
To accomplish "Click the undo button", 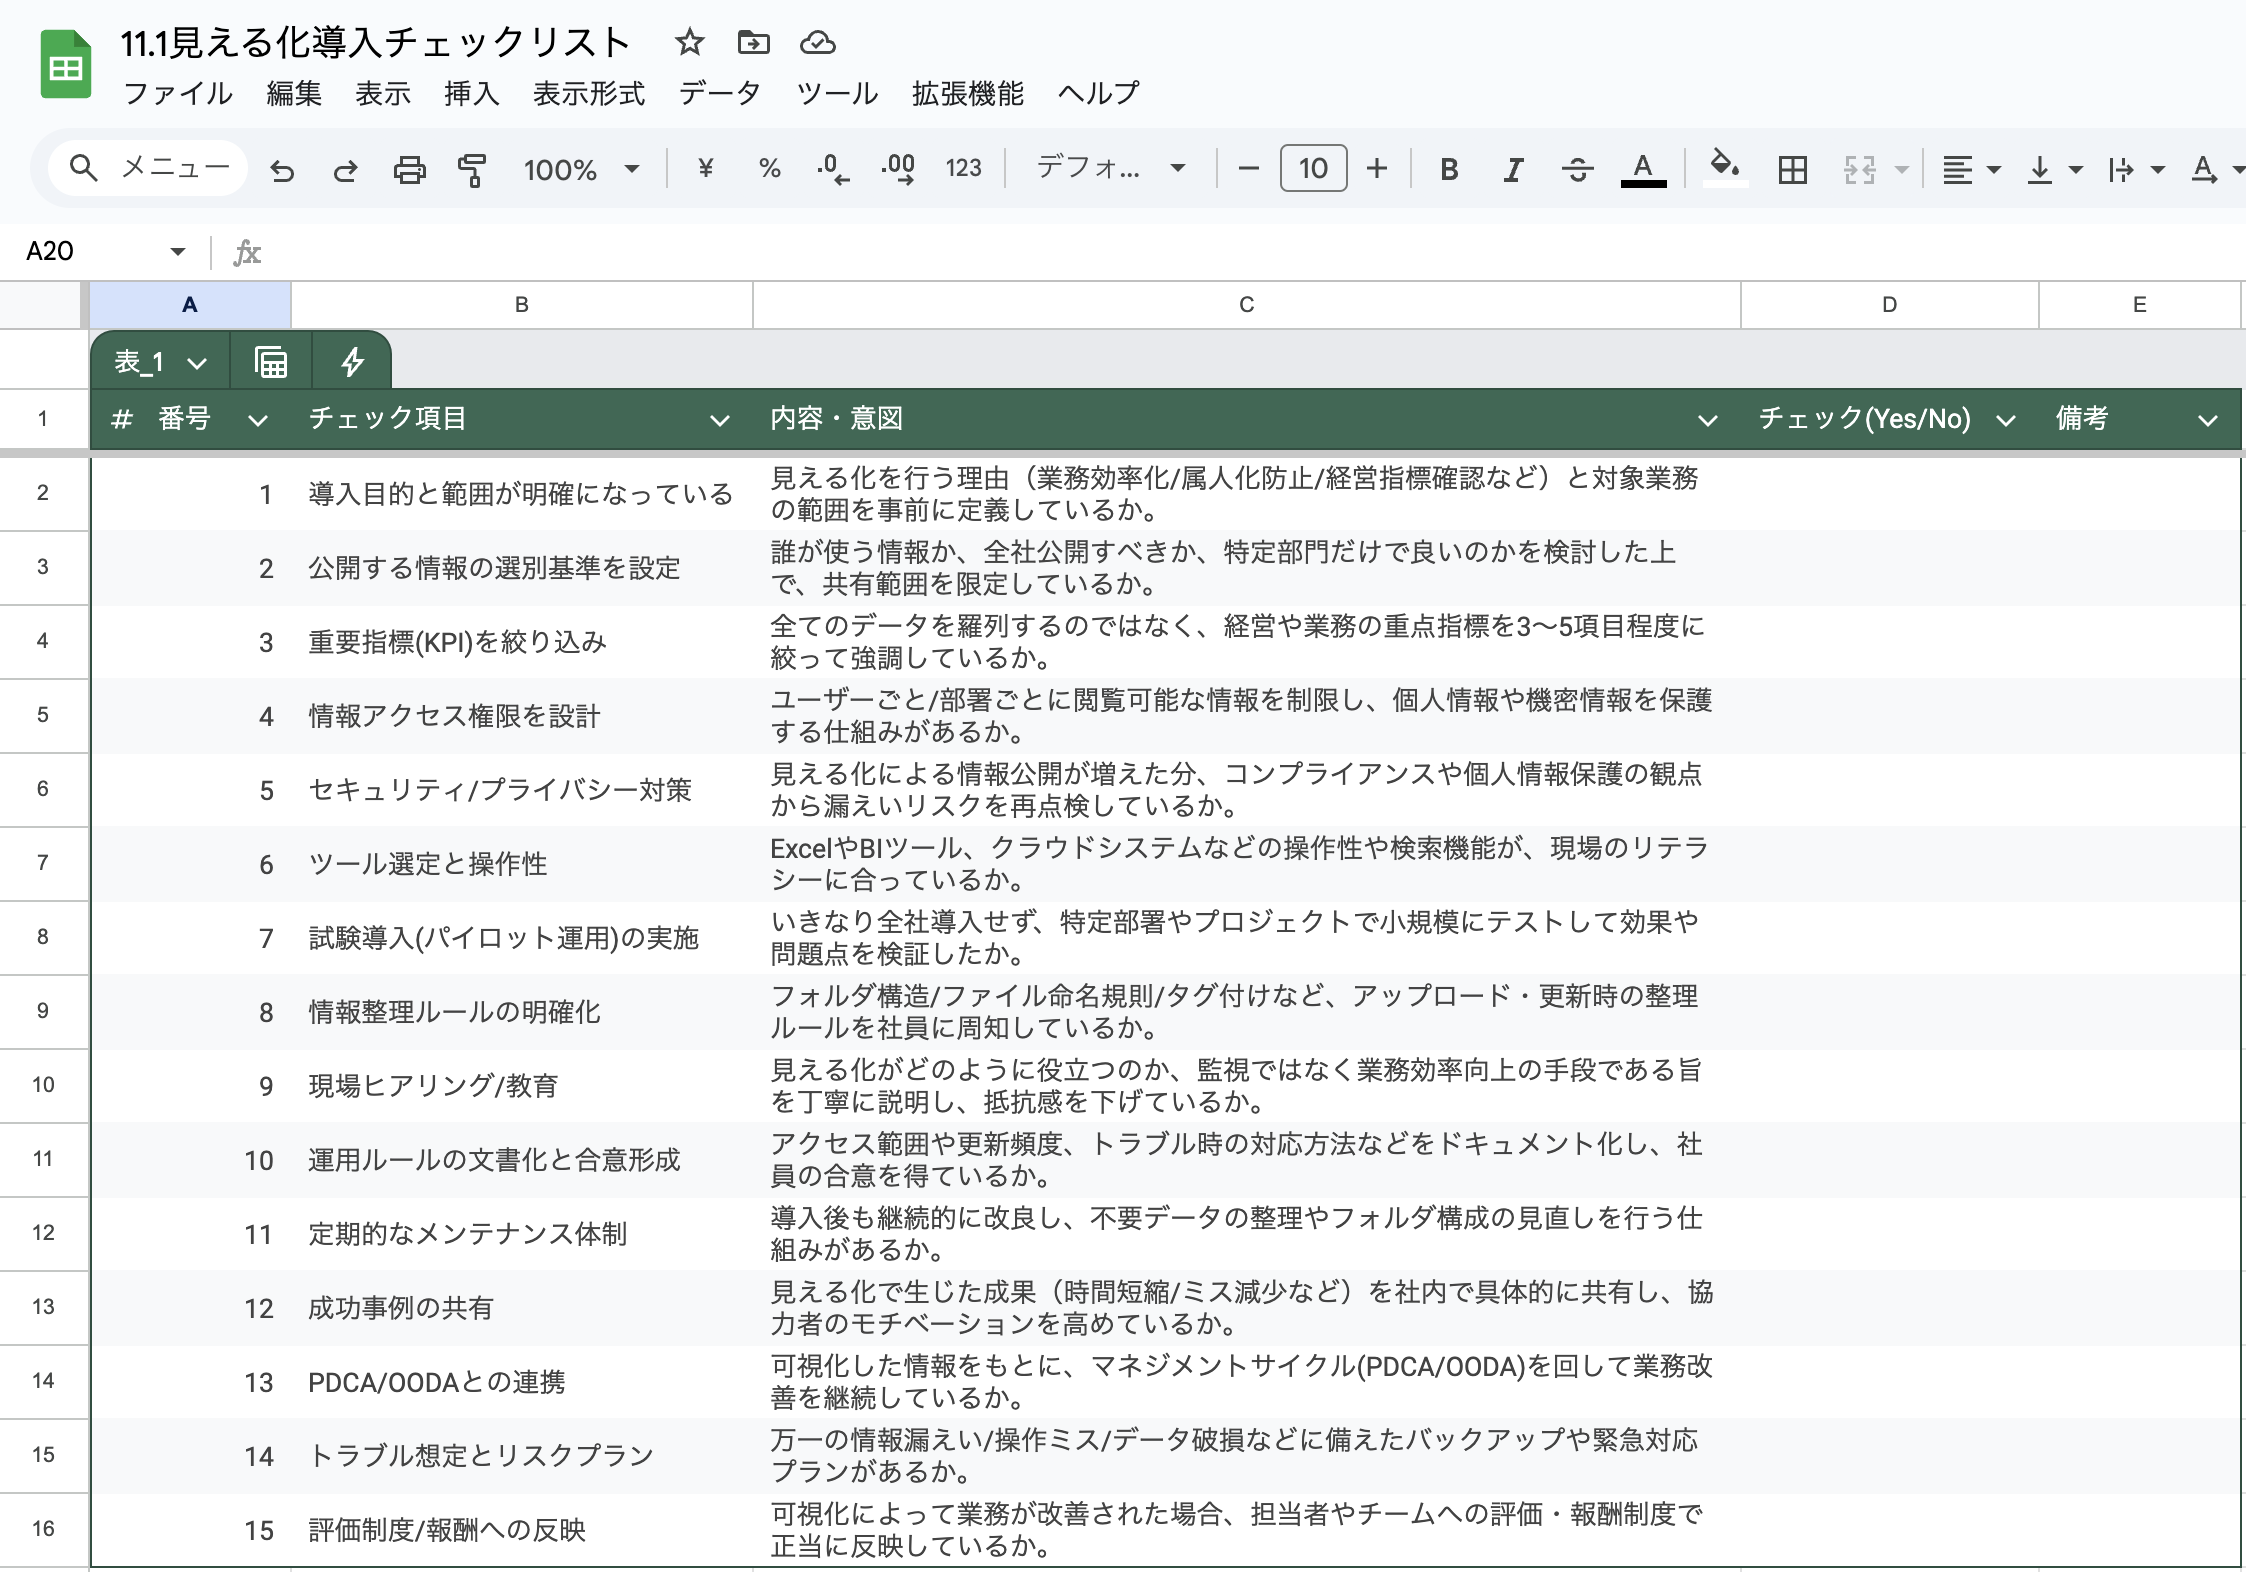I will (281, 168).
